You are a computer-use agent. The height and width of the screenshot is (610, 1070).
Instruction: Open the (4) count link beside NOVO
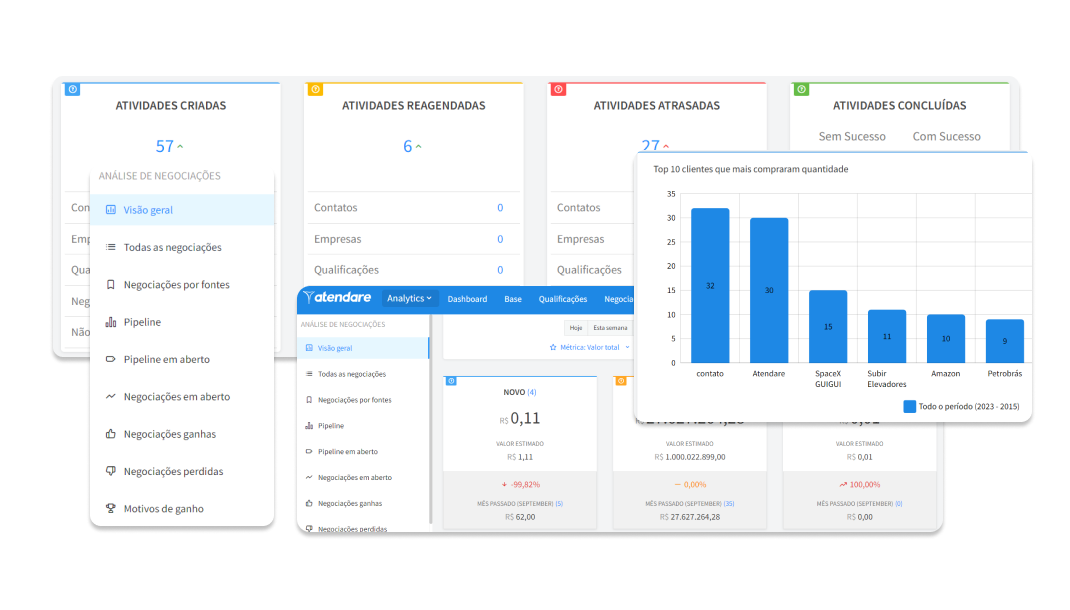coord(532,392)
